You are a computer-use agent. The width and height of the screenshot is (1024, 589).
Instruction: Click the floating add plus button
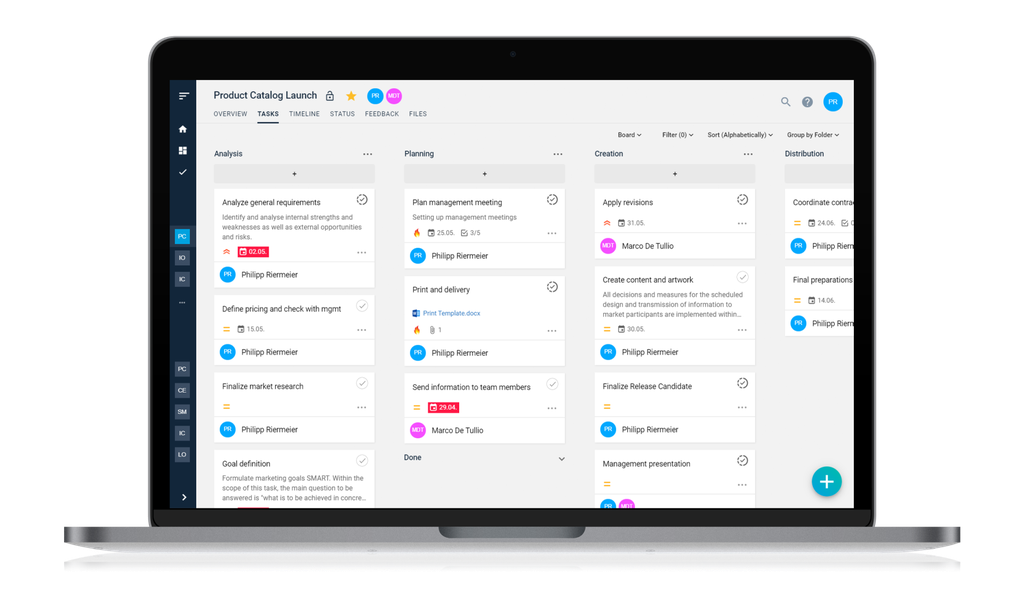(x=827, y=482)
